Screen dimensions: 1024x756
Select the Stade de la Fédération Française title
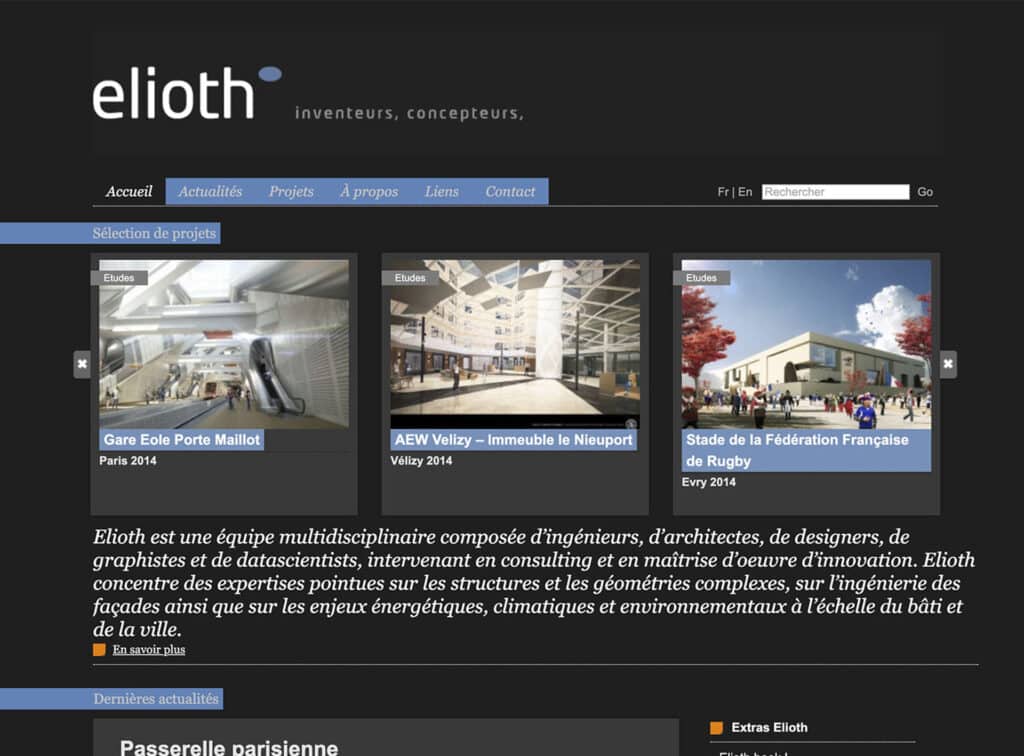tap(797, 450)
